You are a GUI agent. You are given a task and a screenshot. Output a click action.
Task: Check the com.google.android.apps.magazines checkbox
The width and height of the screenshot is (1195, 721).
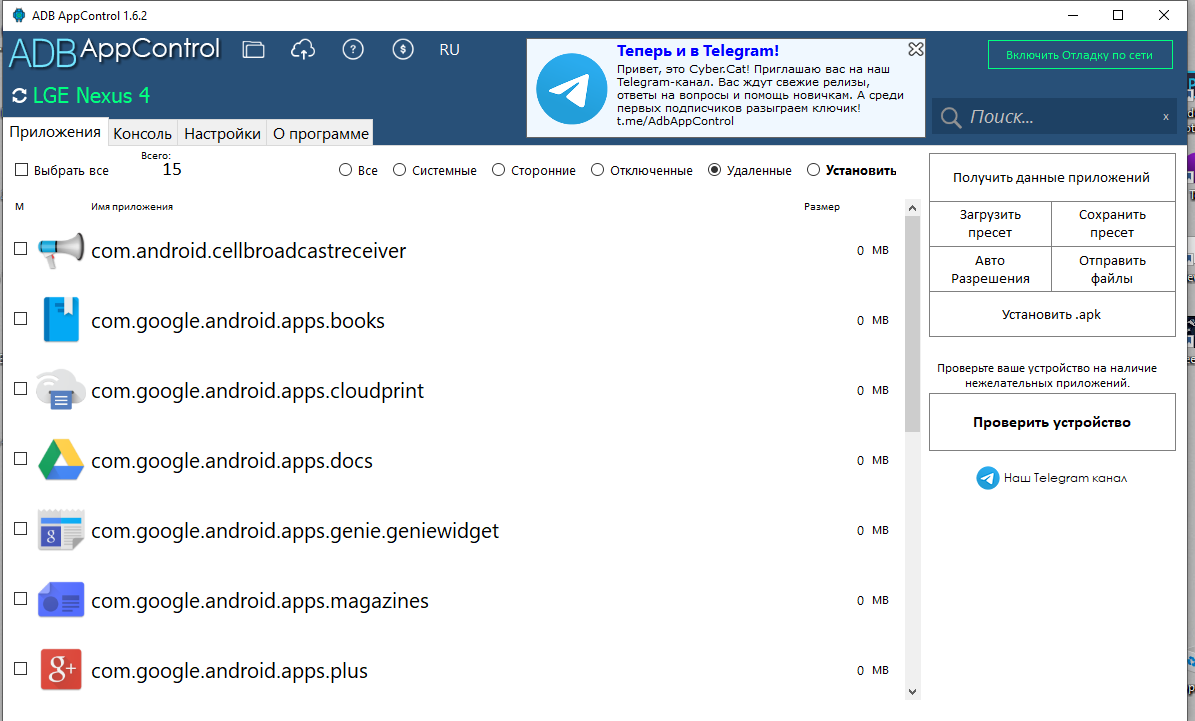21,598
